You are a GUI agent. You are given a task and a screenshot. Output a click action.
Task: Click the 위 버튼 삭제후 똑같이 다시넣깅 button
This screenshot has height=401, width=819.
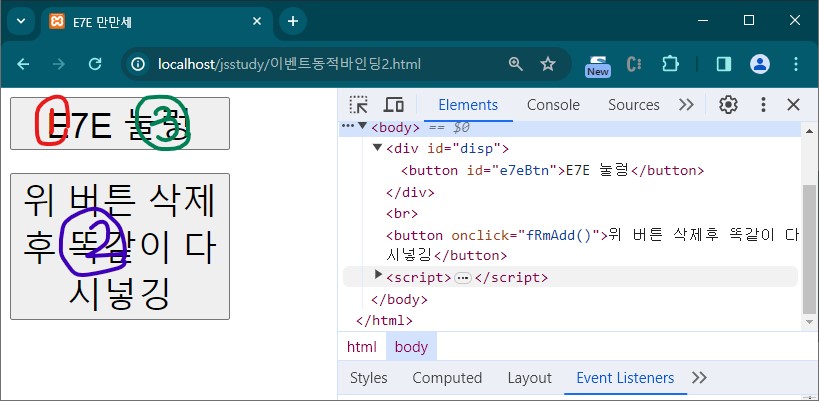coord(120,246)
